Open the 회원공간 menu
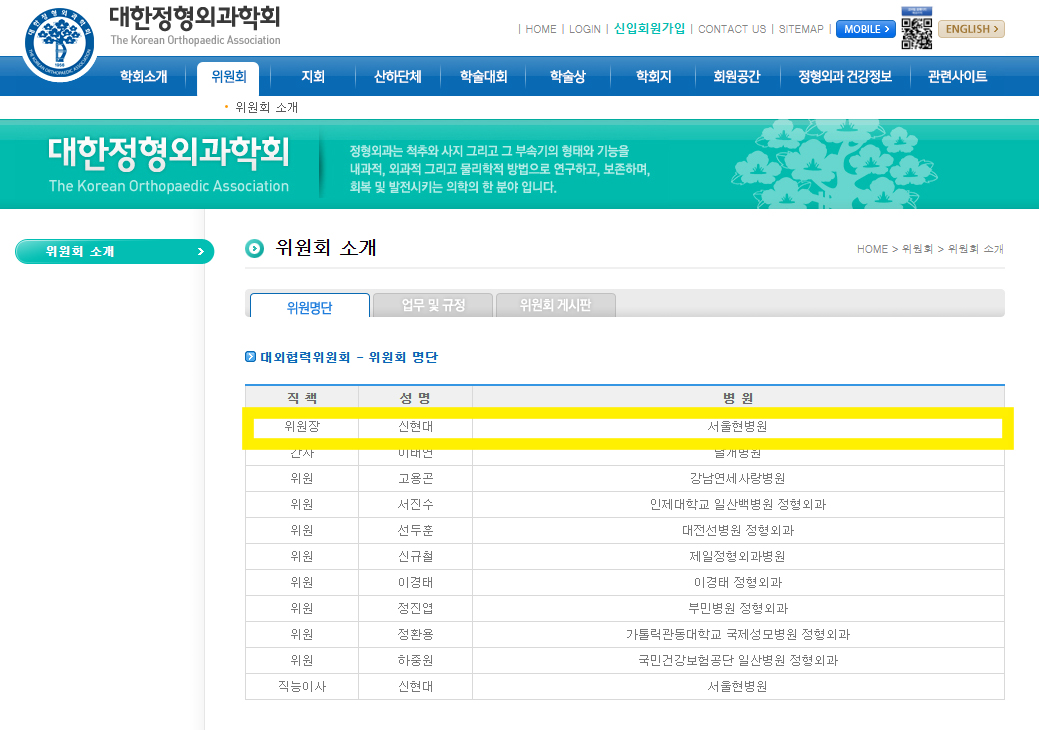 pos(736,77)
